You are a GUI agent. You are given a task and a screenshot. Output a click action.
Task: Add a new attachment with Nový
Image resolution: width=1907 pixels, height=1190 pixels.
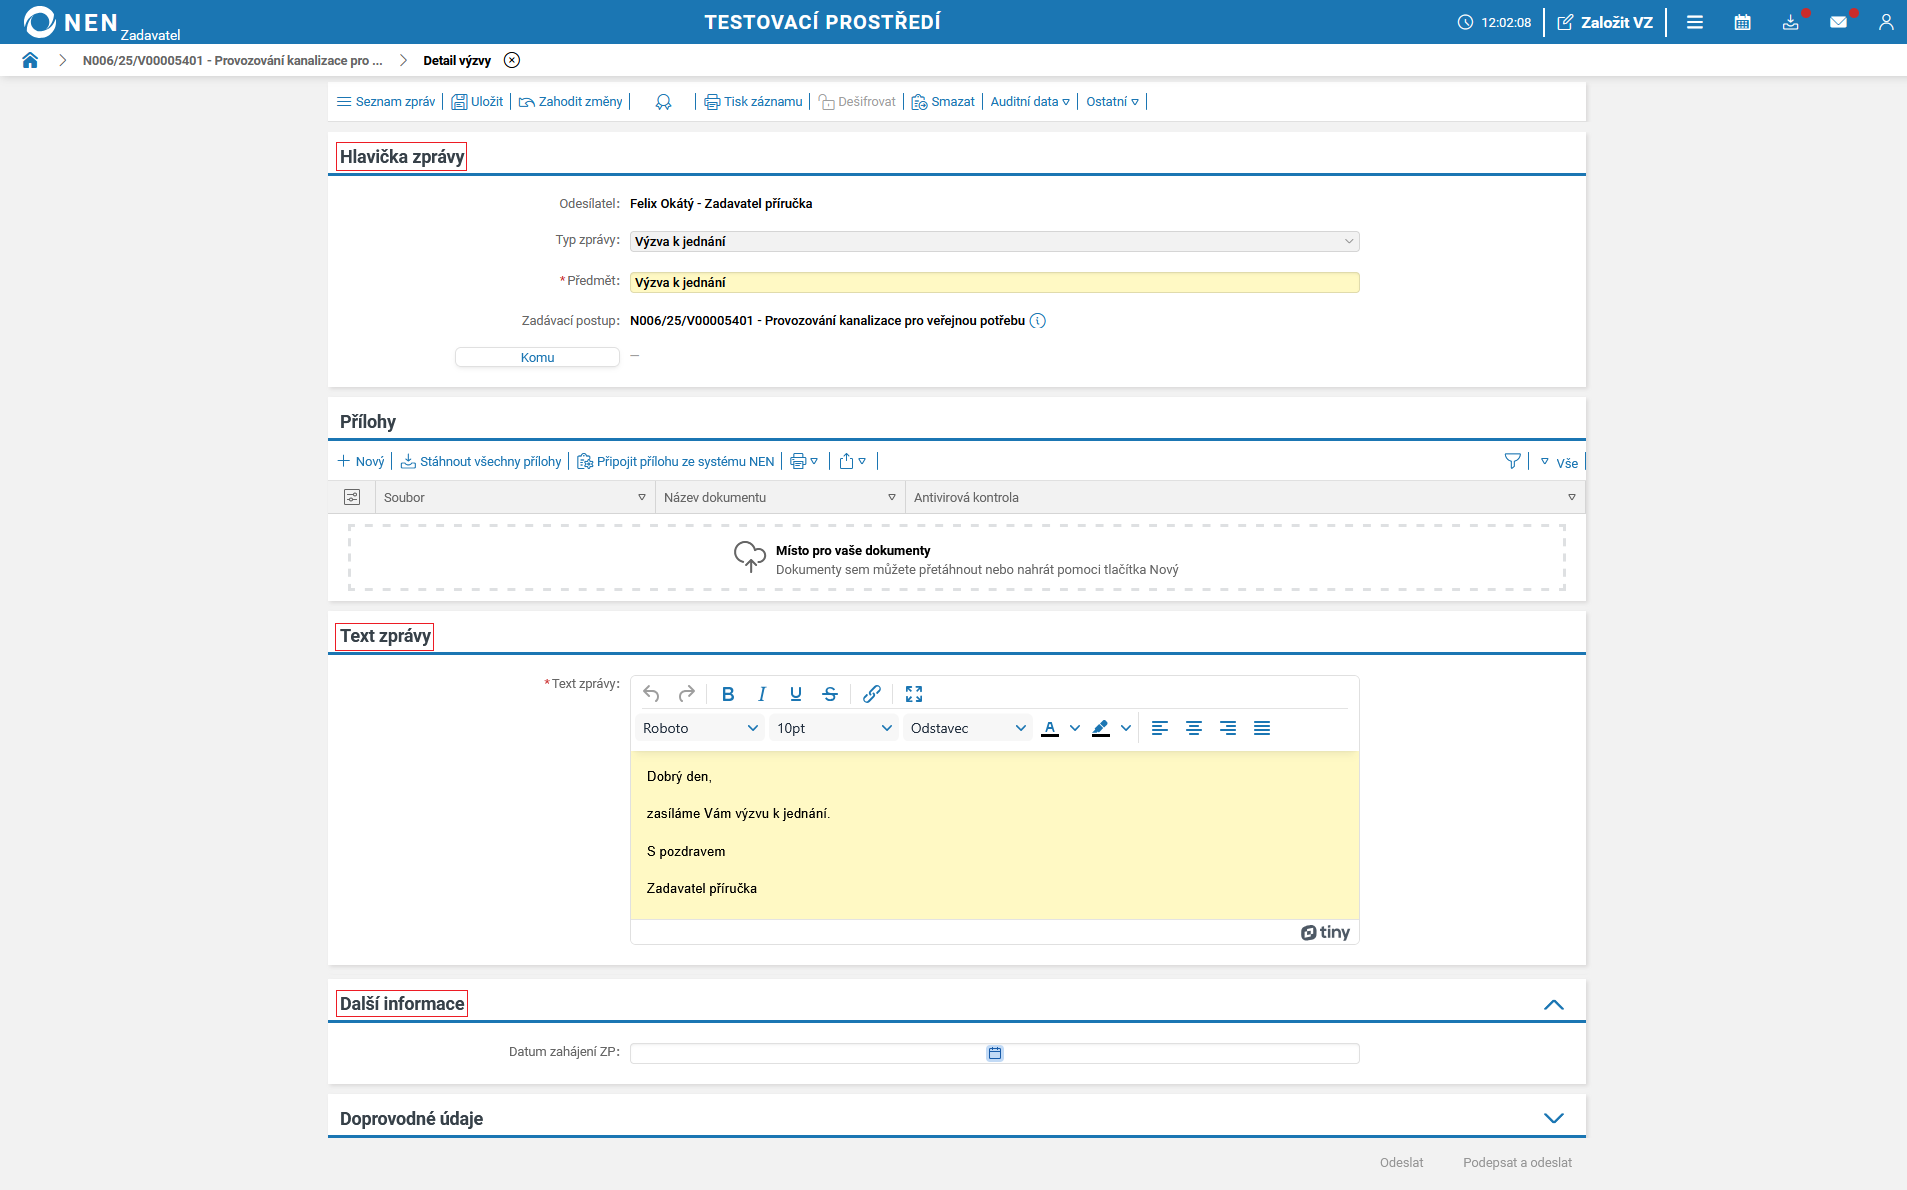(361, 462)
